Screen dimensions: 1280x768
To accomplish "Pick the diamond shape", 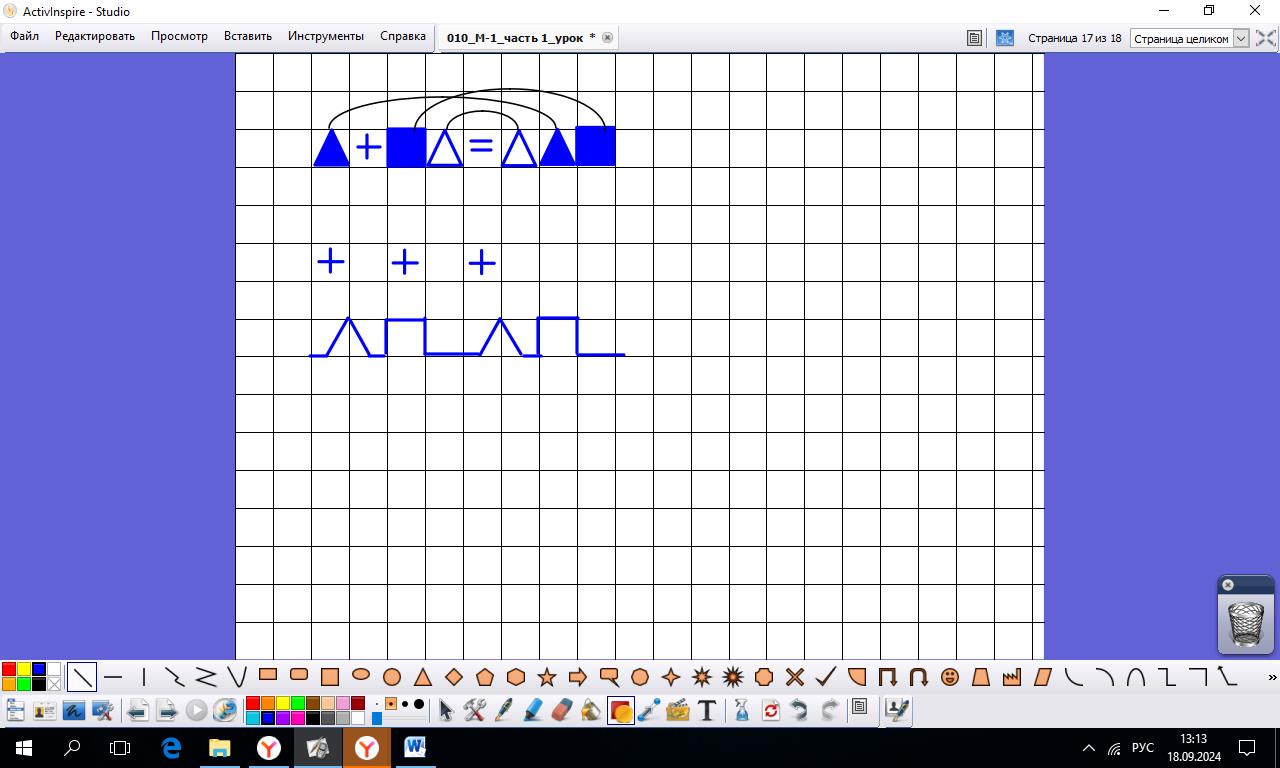I will click(454, 677).
